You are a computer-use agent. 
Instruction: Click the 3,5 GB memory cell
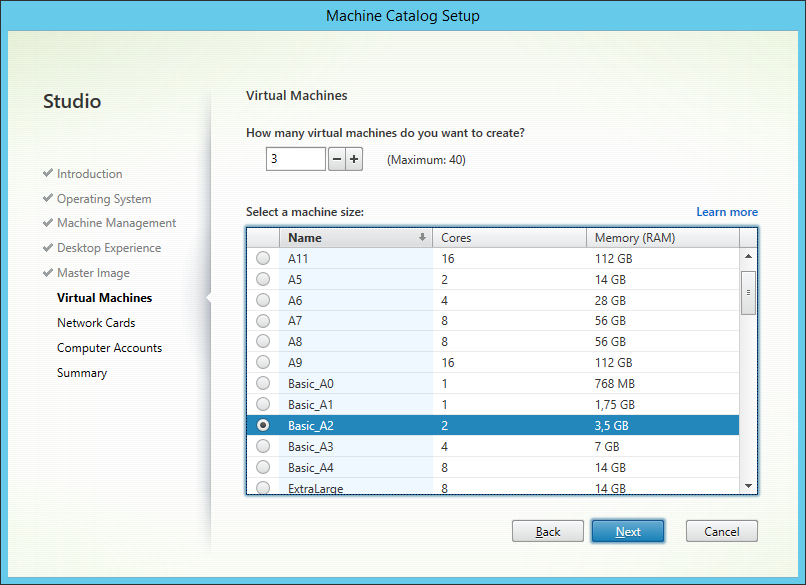coord(663,426)
